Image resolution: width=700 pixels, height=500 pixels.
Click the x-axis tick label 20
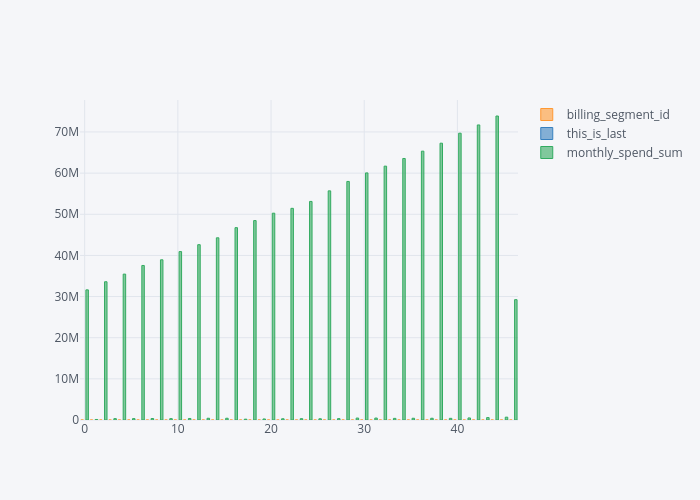(x=271, y=430)
